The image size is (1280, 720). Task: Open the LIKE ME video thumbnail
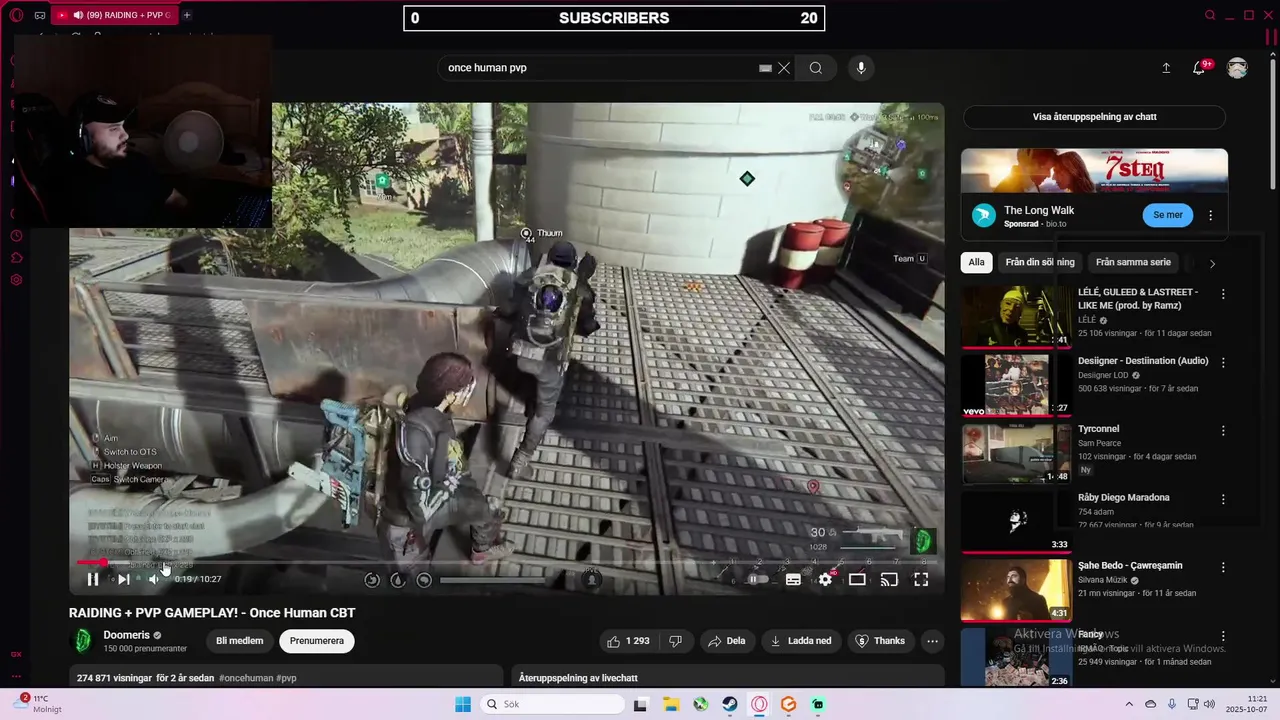tap(1016, 317)
